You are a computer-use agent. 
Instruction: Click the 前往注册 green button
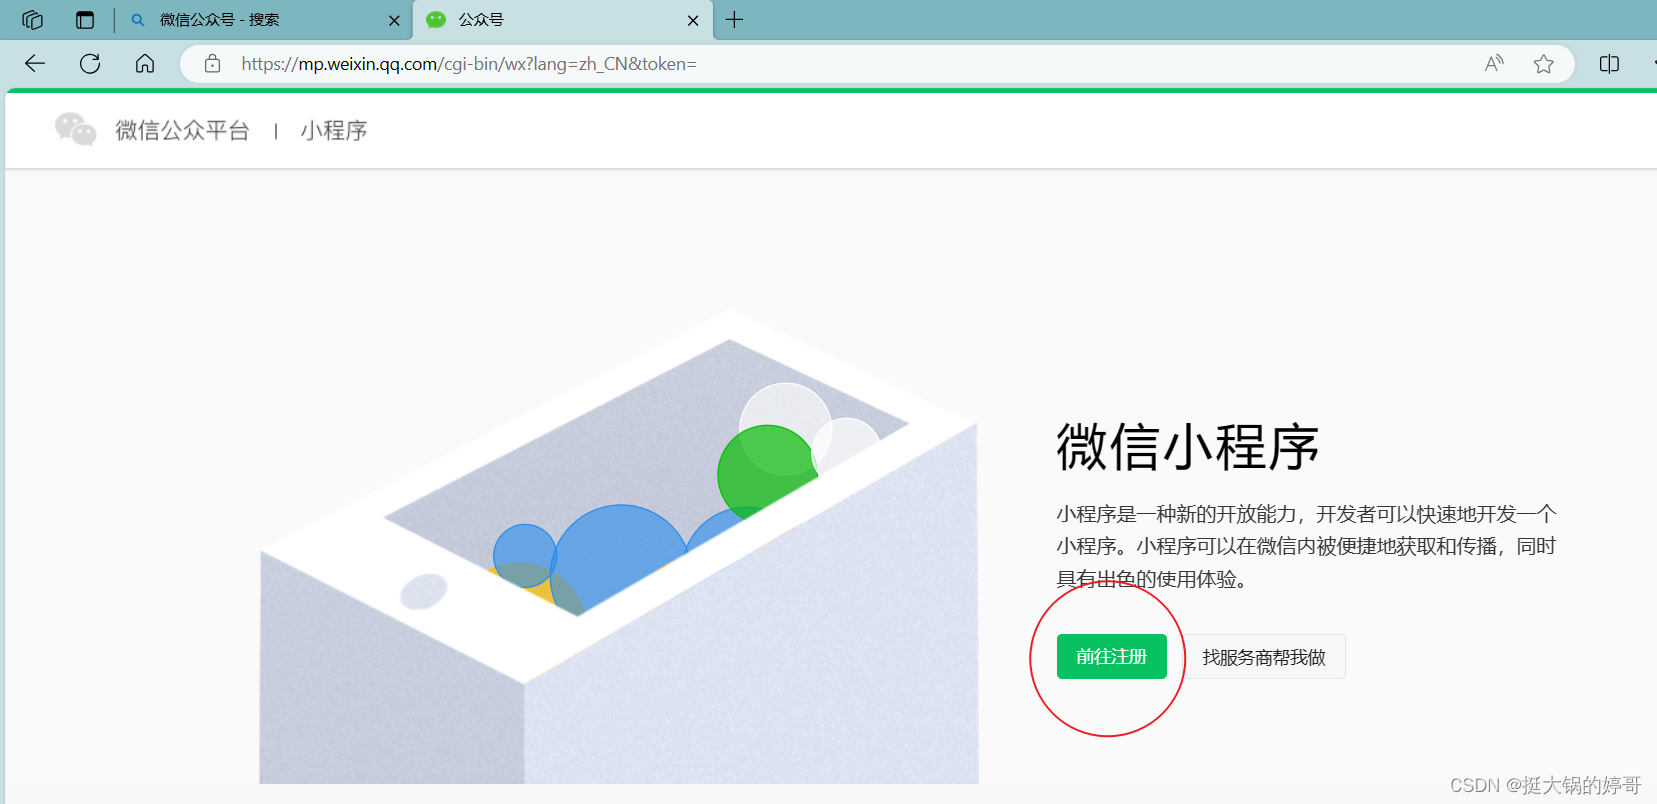(1112, 657)
